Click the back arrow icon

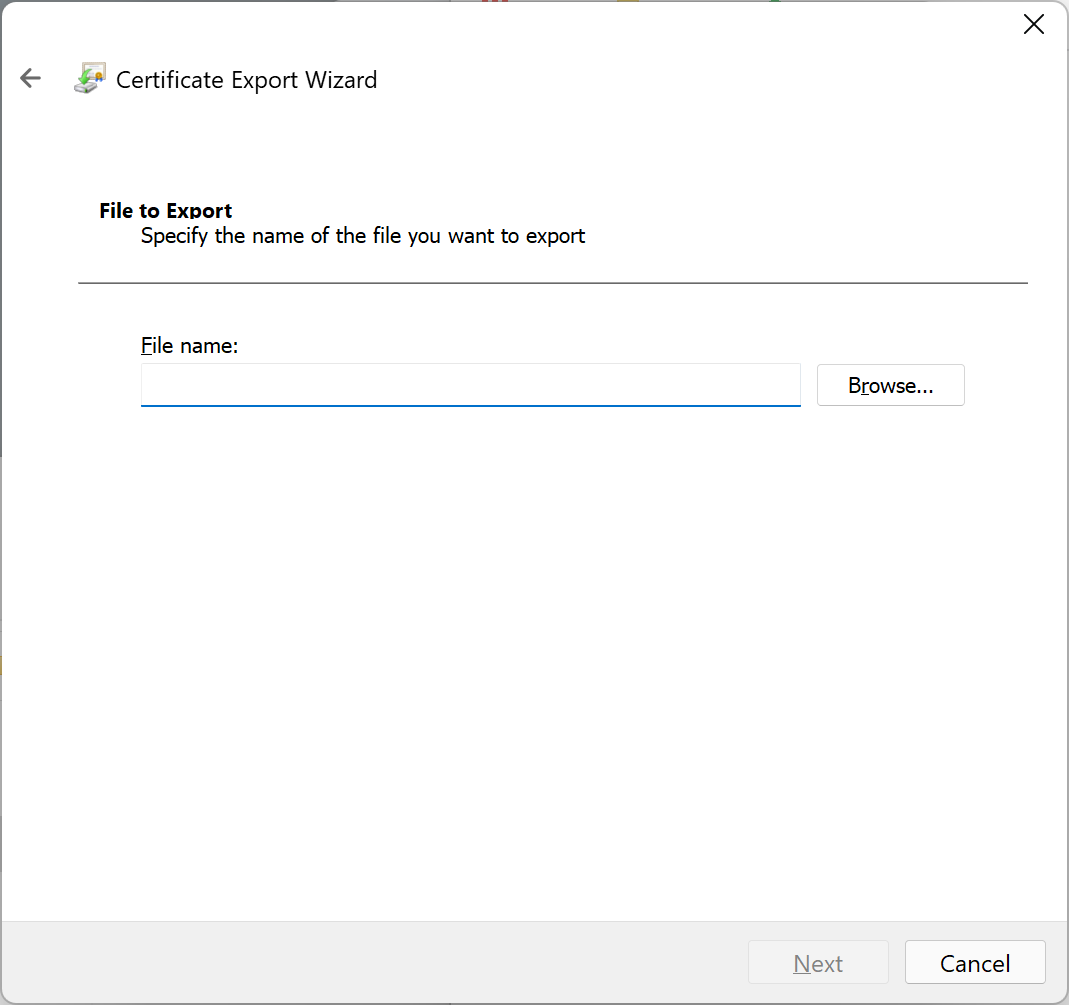pyautogui.click(x=31, y=78)
